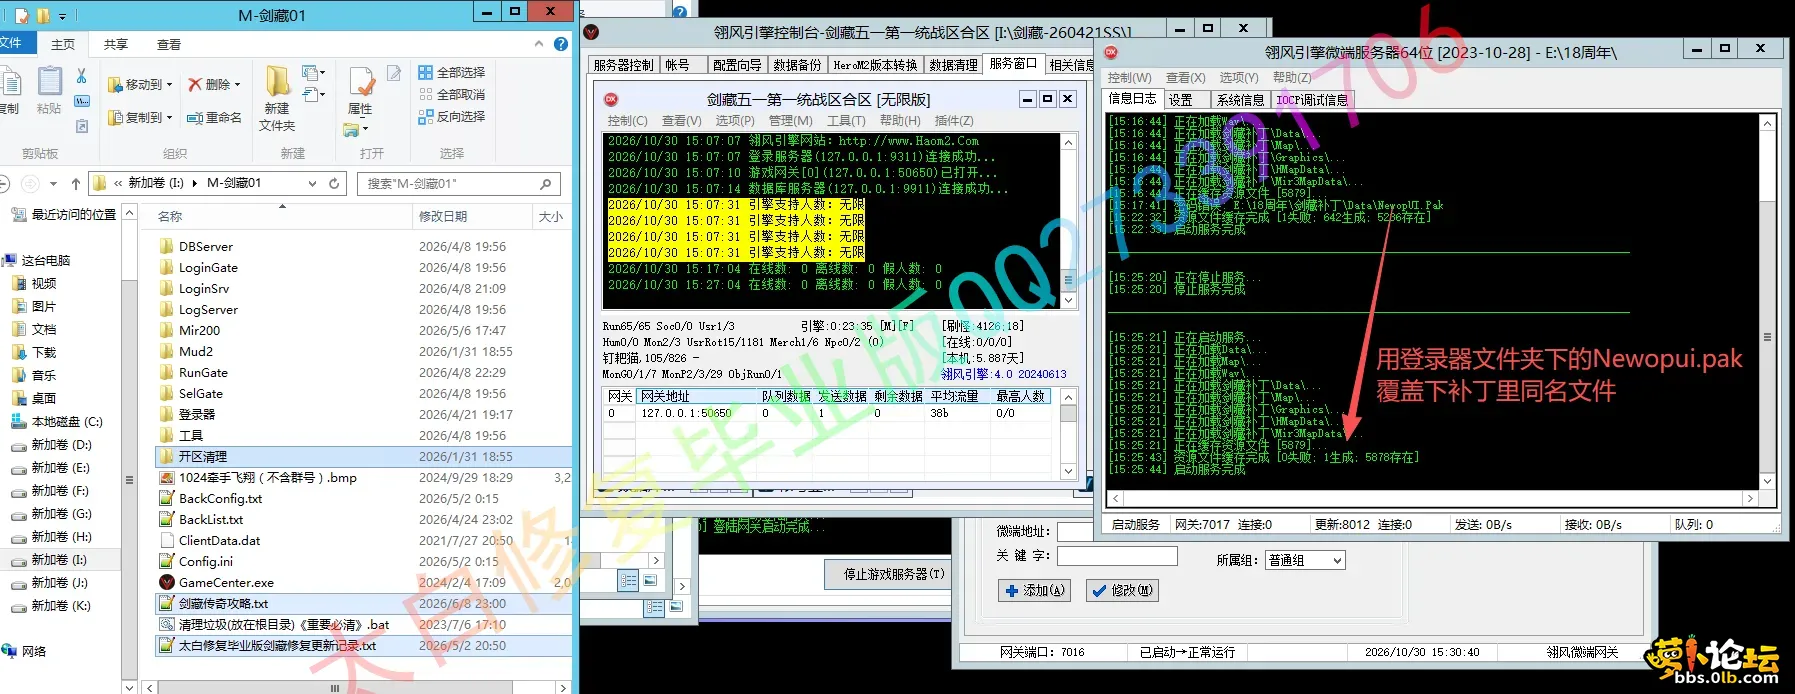Open 文件 menu in Explorer

pyautogui.click(x=14, y=43)
